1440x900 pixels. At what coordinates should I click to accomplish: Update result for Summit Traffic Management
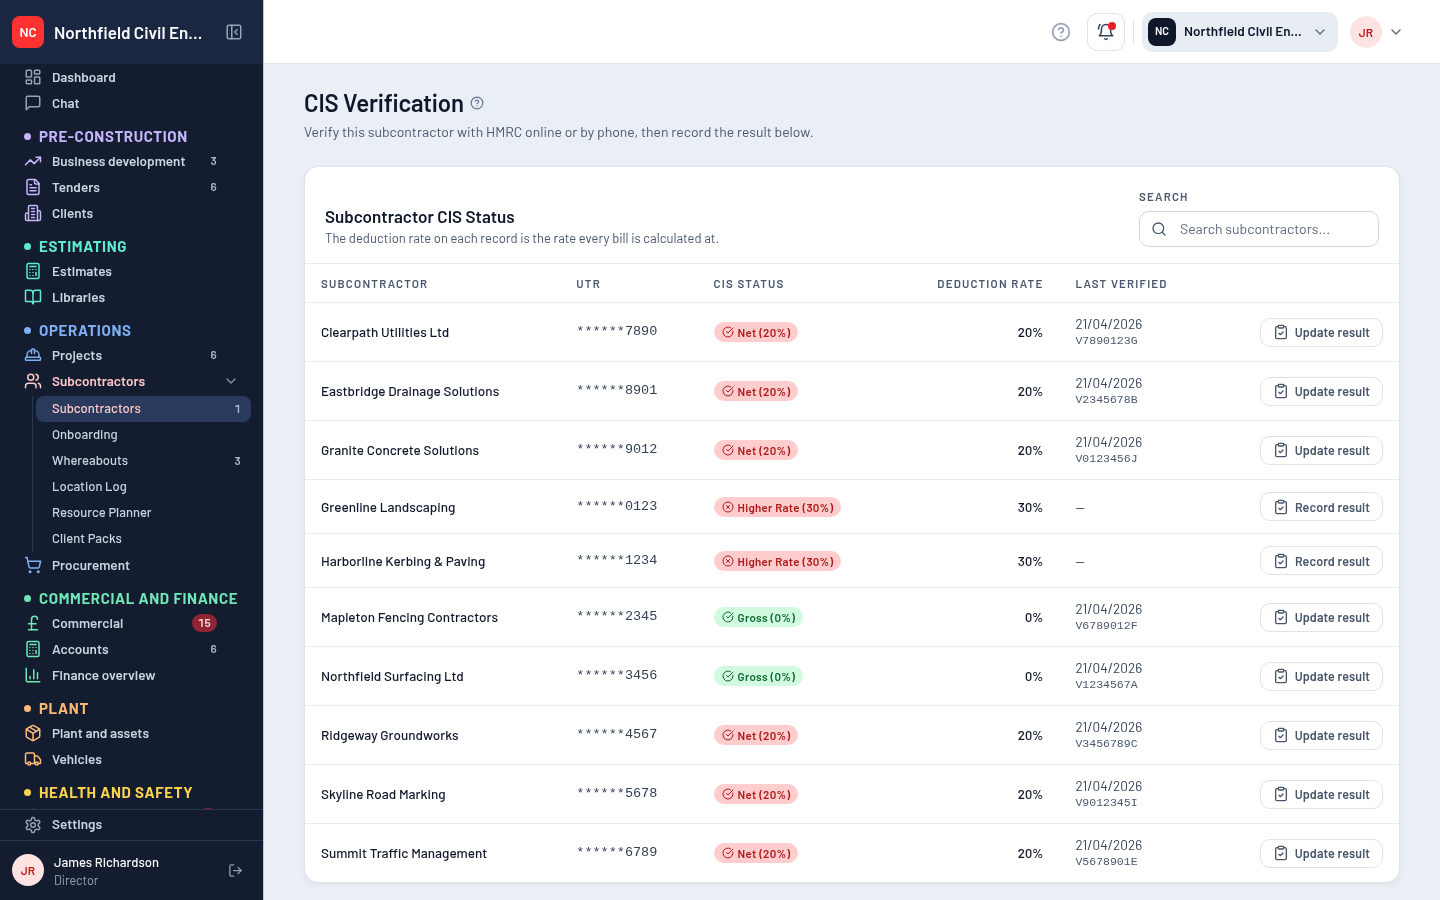pos(1321,854)
